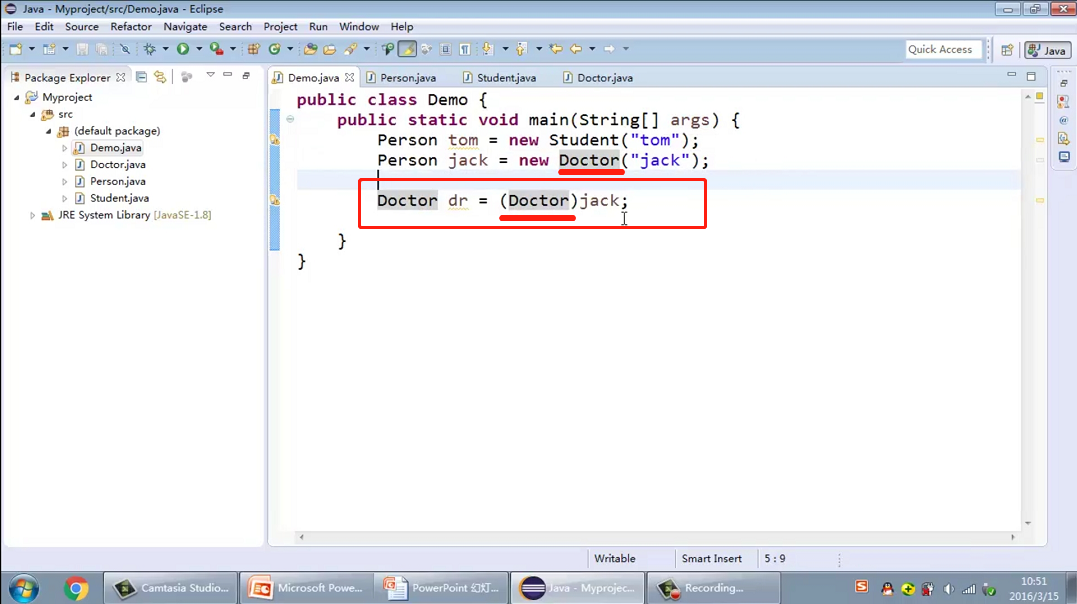Close the Package Explorer view
Screen dimensions: 1077x604
121,78
